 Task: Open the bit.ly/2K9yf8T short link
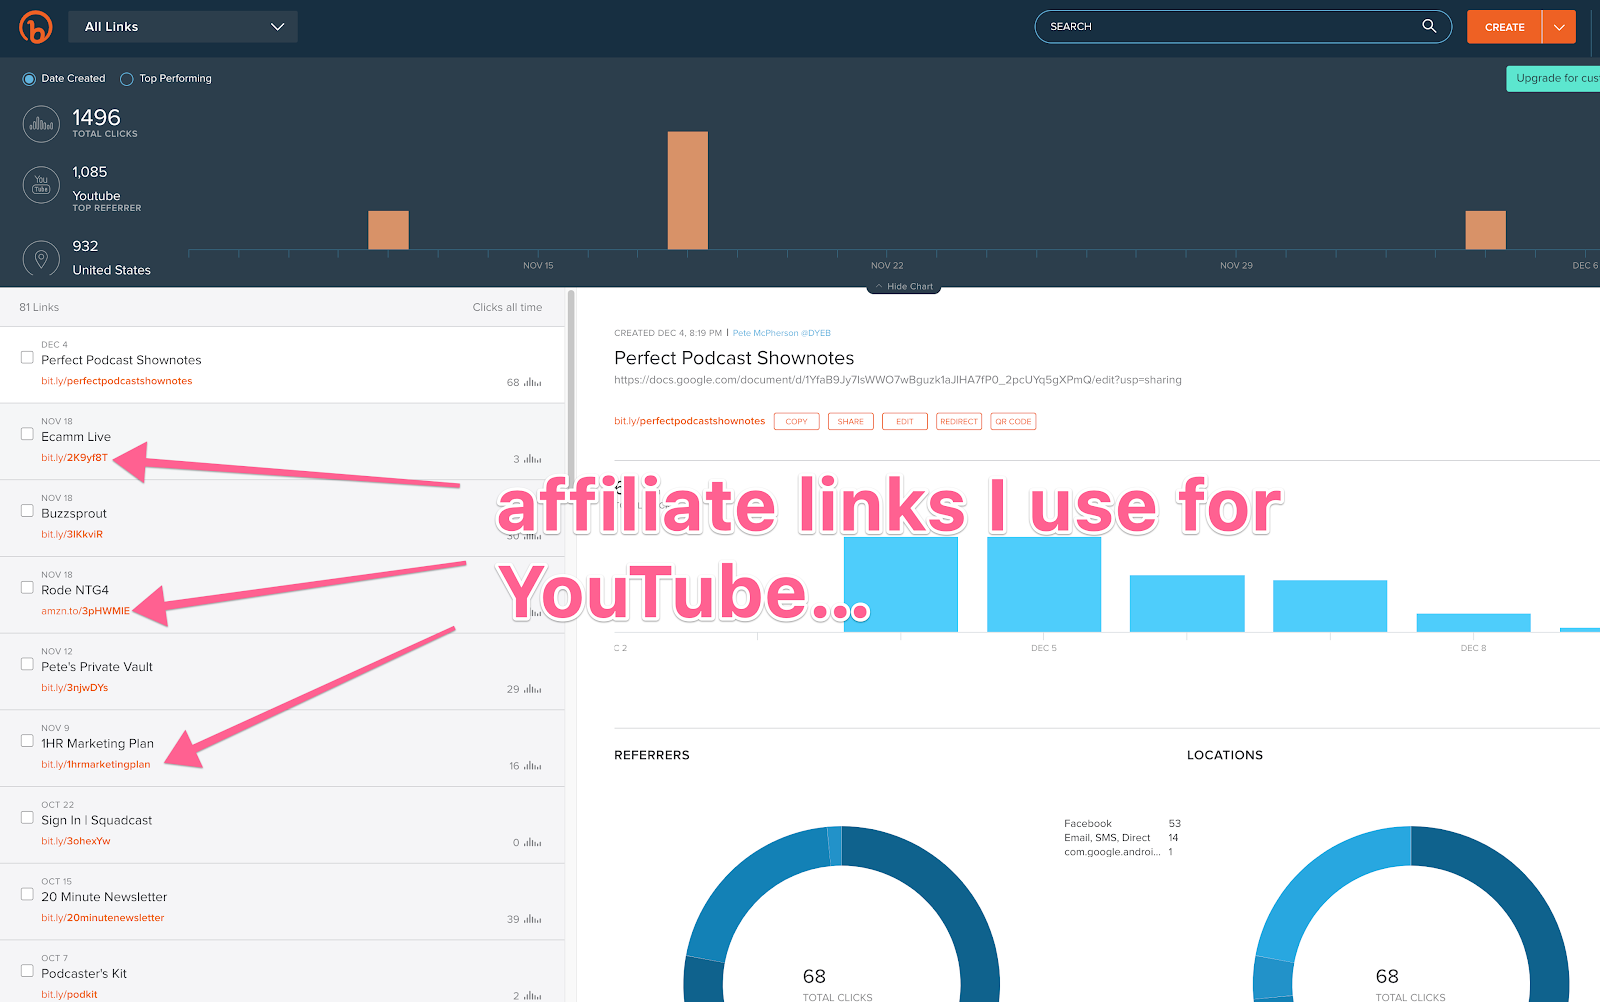point(74,458)
